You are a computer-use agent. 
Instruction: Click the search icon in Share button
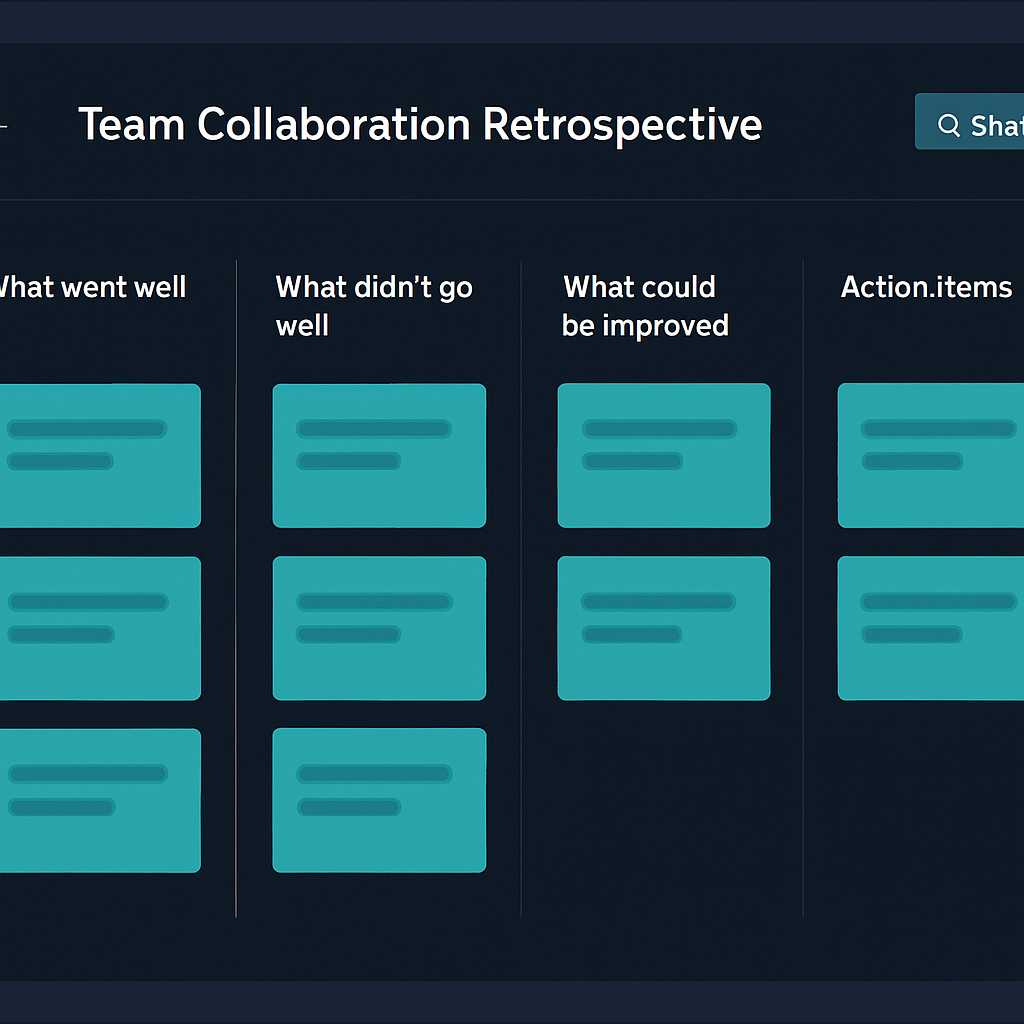948,125
